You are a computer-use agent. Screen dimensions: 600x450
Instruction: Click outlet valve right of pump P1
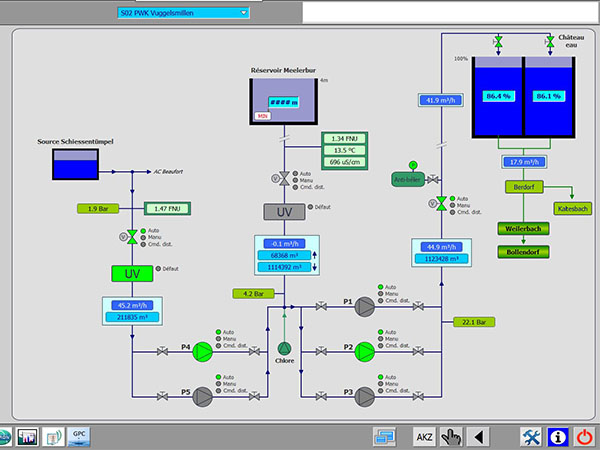(418, 306)
